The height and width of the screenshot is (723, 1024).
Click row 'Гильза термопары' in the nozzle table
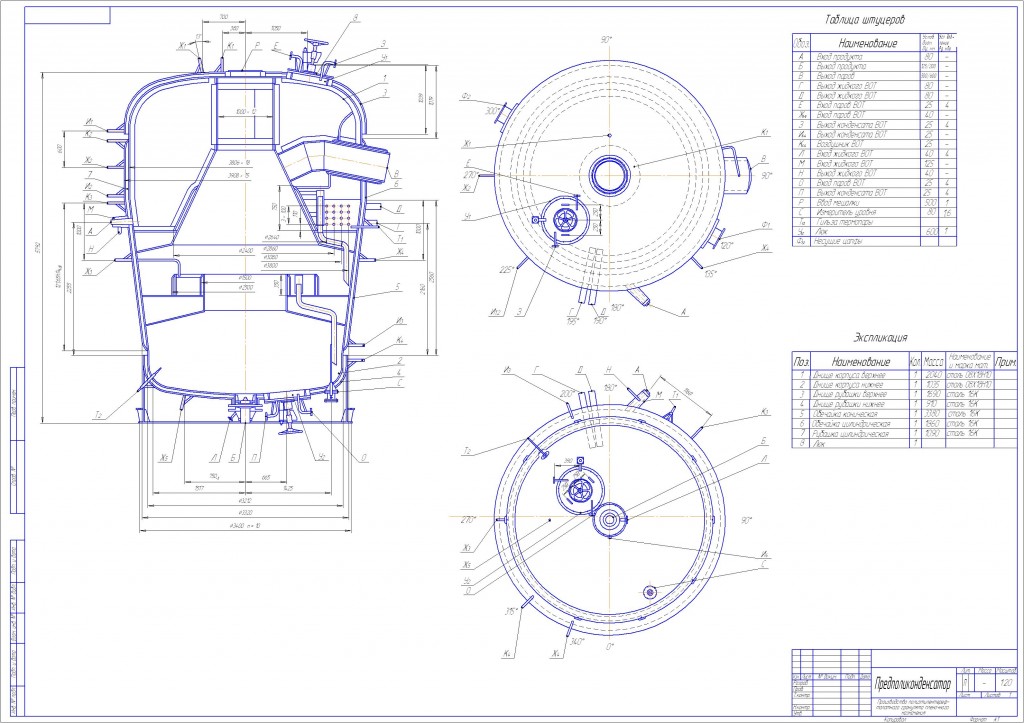coord(874,222)
